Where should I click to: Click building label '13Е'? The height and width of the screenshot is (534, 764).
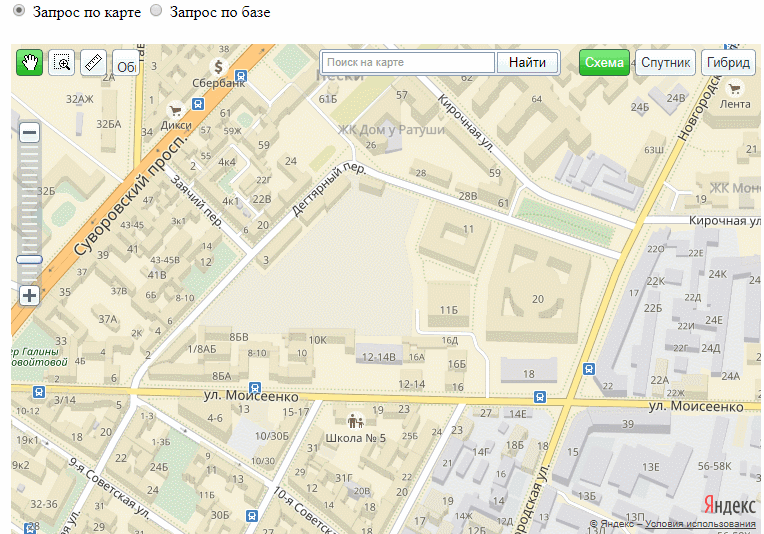pos(650,467)
